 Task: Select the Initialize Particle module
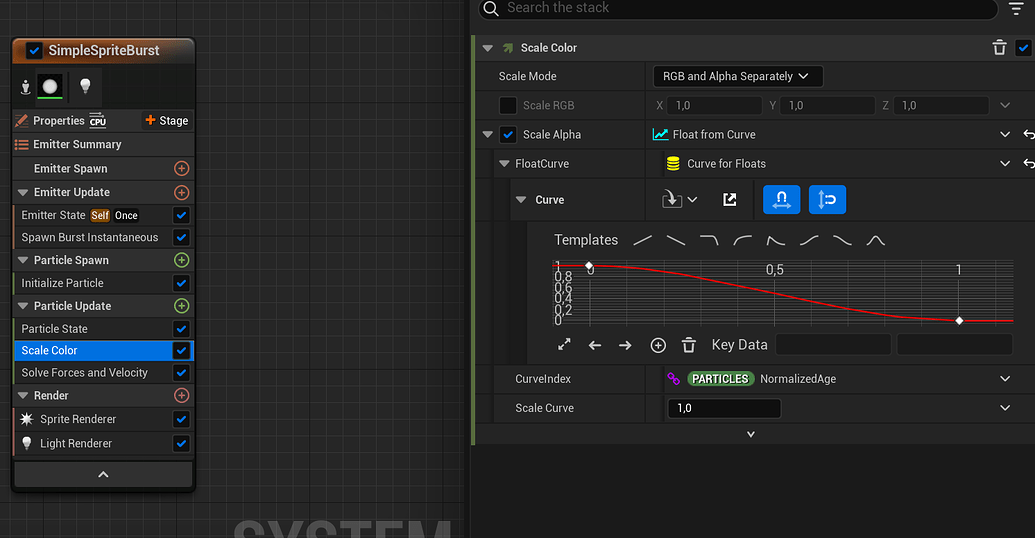coord(63,283)
